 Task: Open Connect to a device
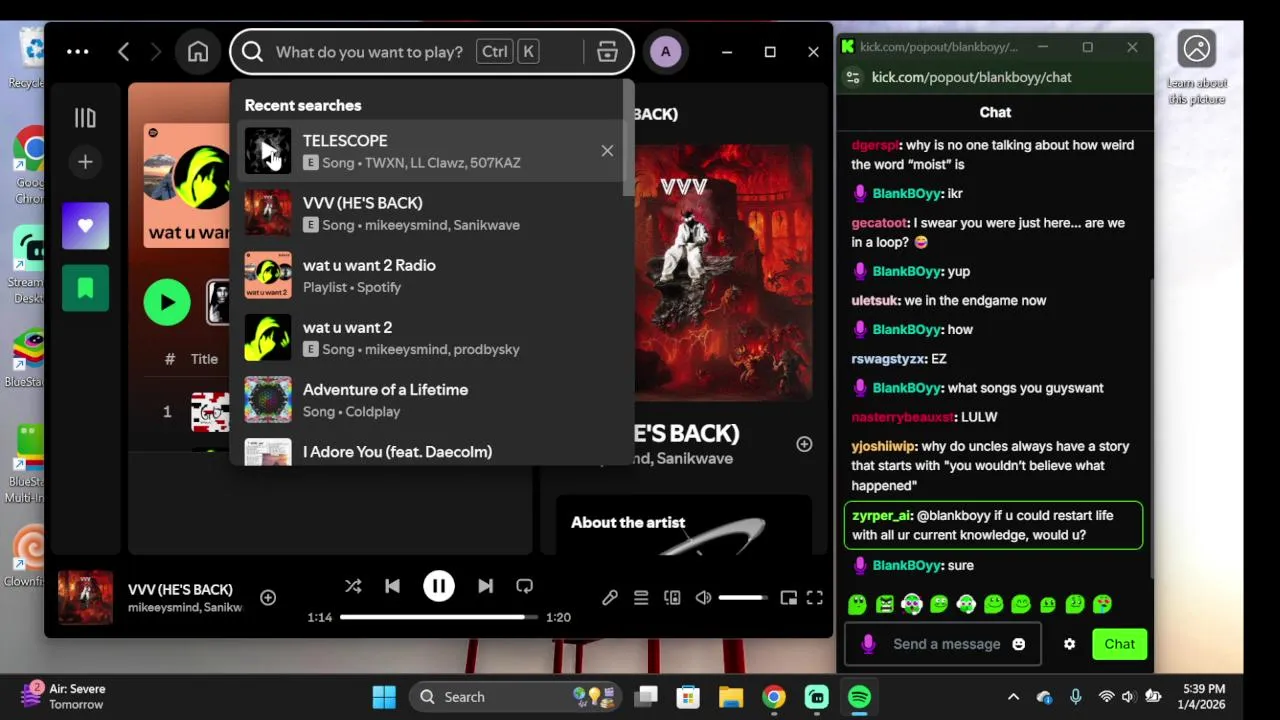tap(672, 598)
